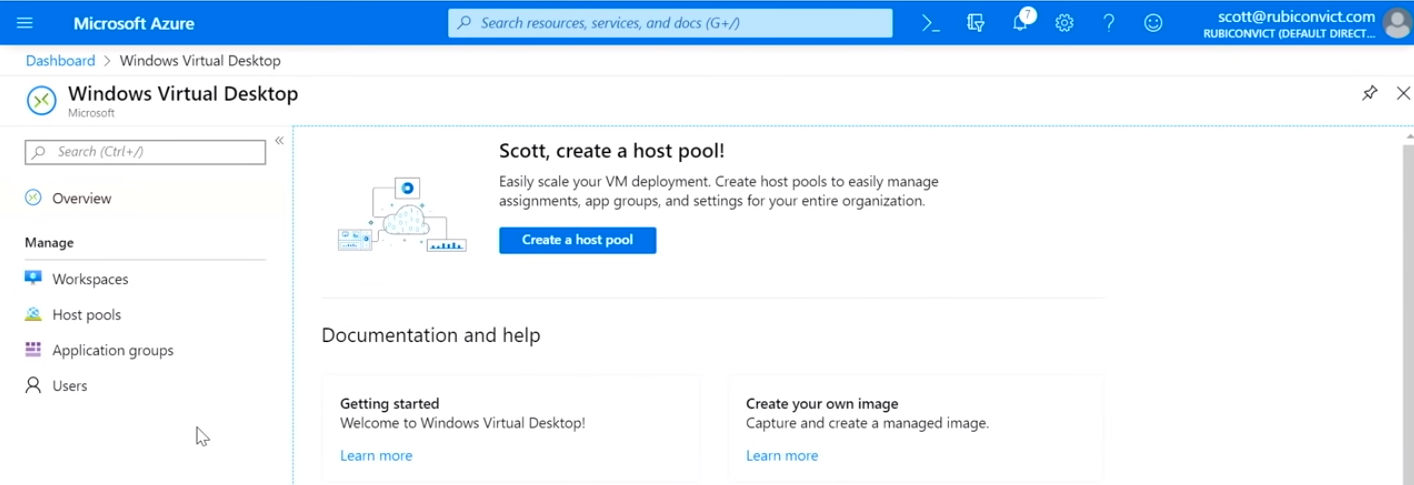The width and height of the screenshot is (1414, 485).
Task: Select Users in the Manage section
Action: (69, 386)
